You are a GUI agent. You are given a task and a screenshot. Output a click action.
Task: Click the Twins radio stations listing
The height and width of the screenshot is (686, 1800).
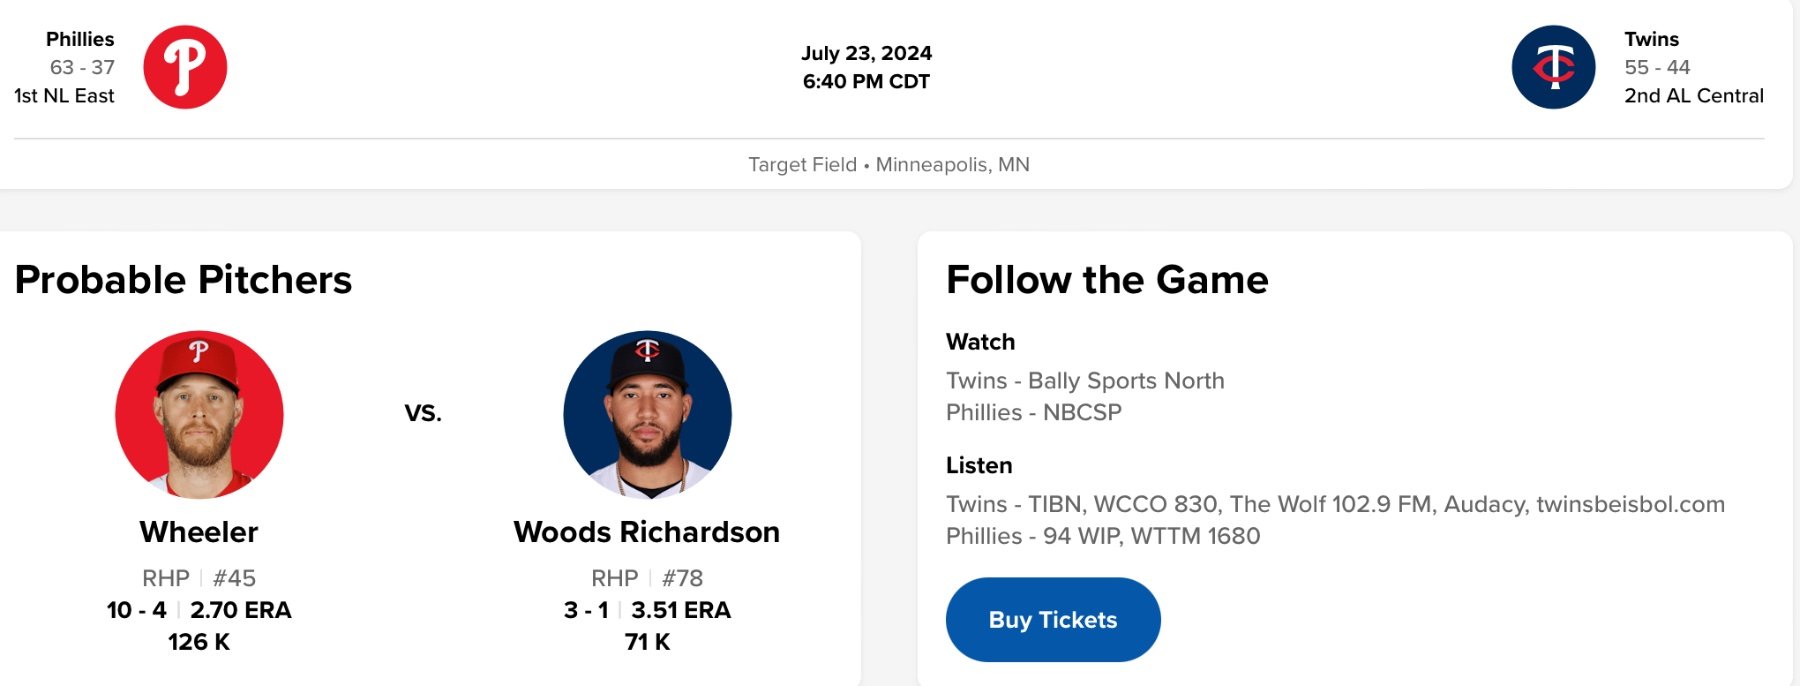tap(1335, 504)
